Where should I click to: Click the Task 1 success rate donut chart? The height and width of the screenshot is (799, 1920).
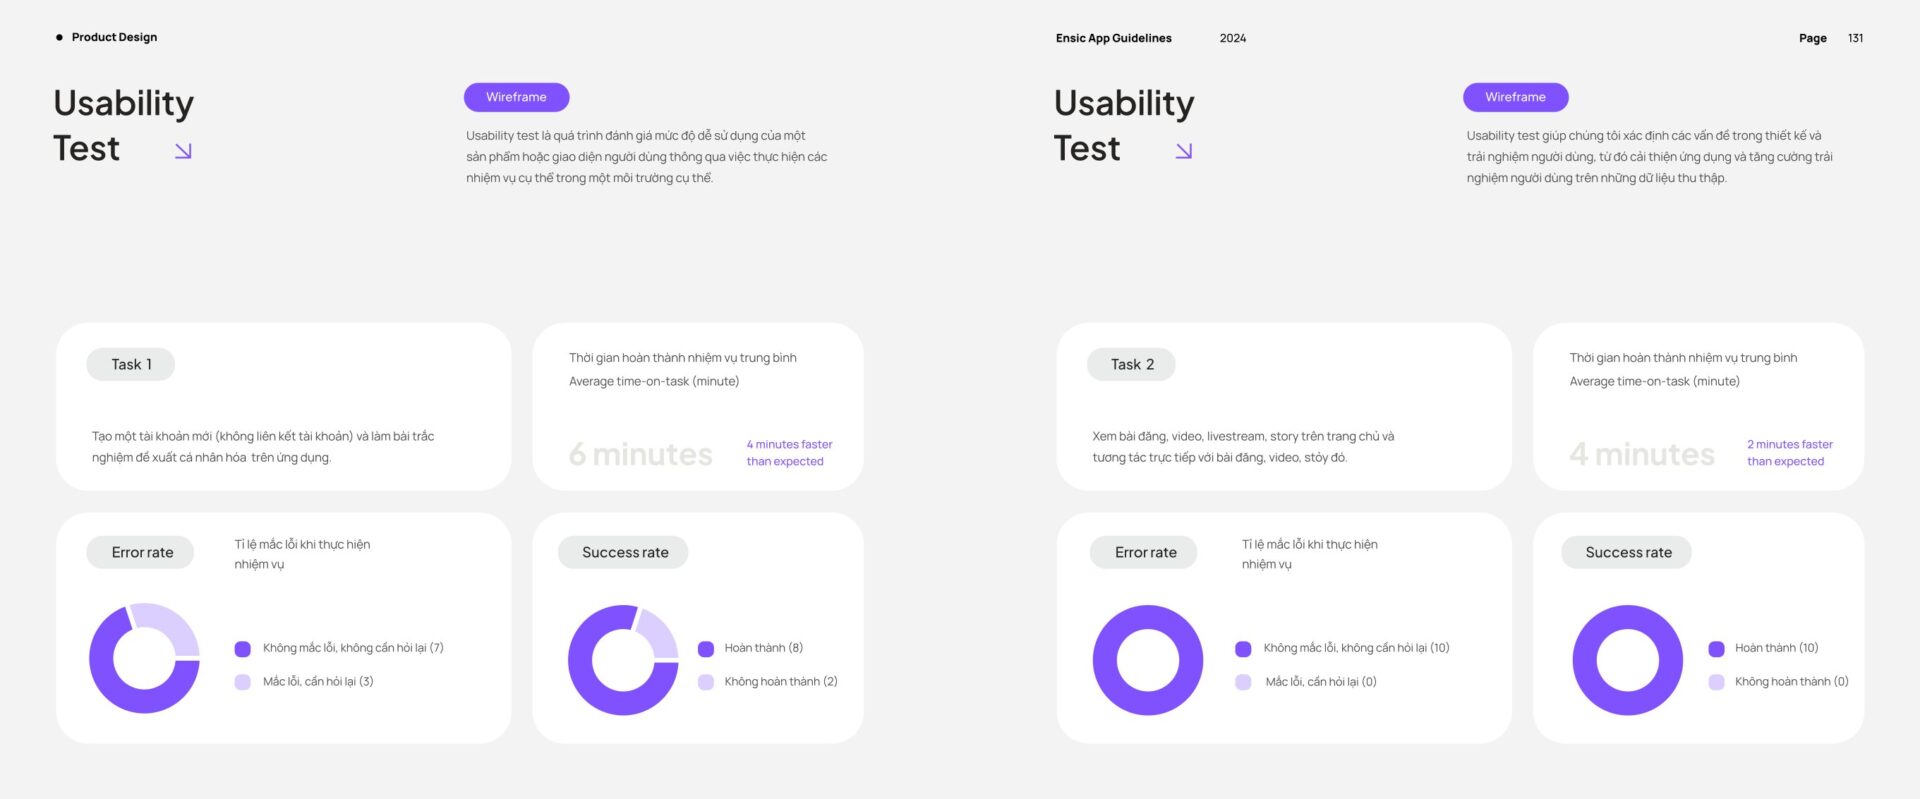(x=623, y=660)
